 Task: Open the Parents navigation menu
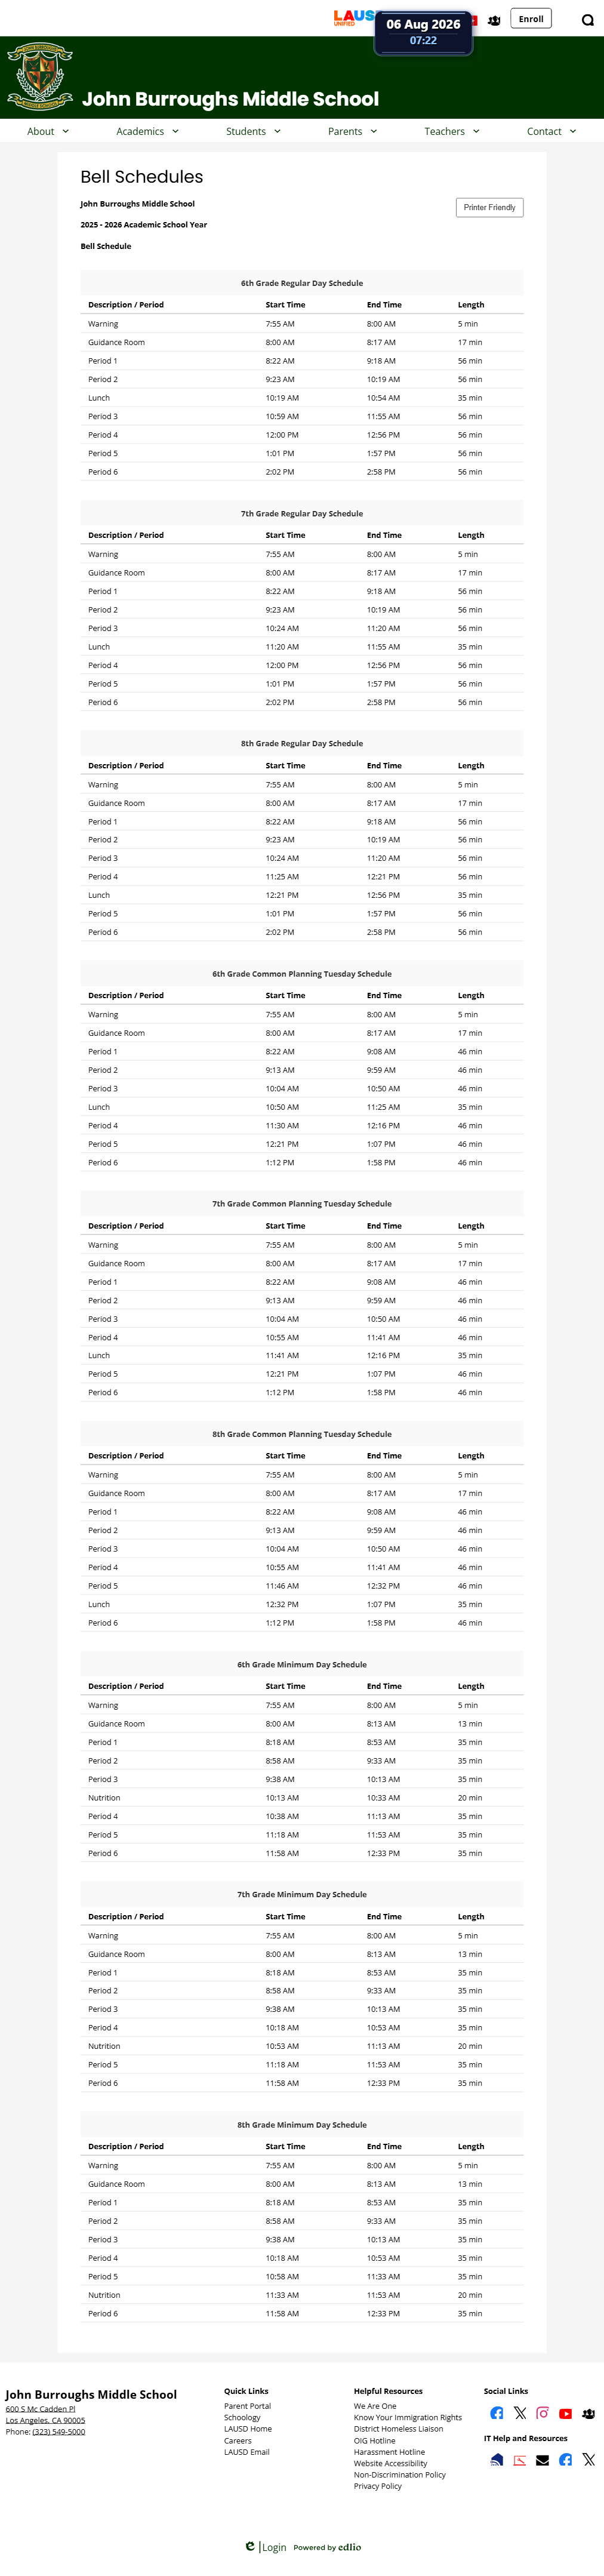pyautogui.click(x=352, y=131)
